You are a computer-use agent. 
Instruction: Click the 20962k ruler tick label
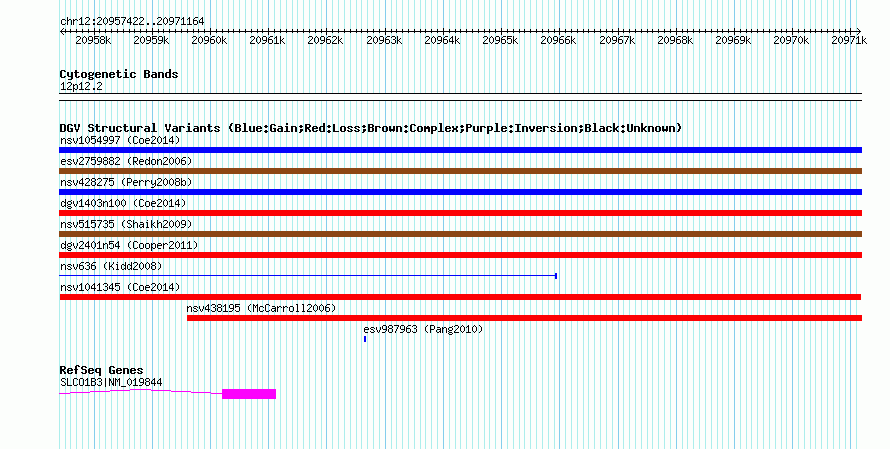click(325, 40)
